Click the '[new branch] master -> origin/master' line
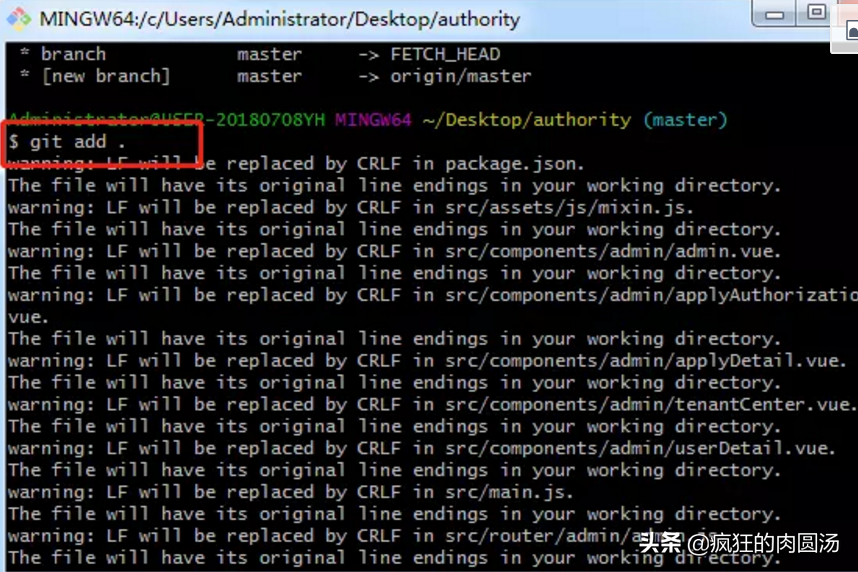Viewport: 858px width, 572px height. tap(275, 76)
